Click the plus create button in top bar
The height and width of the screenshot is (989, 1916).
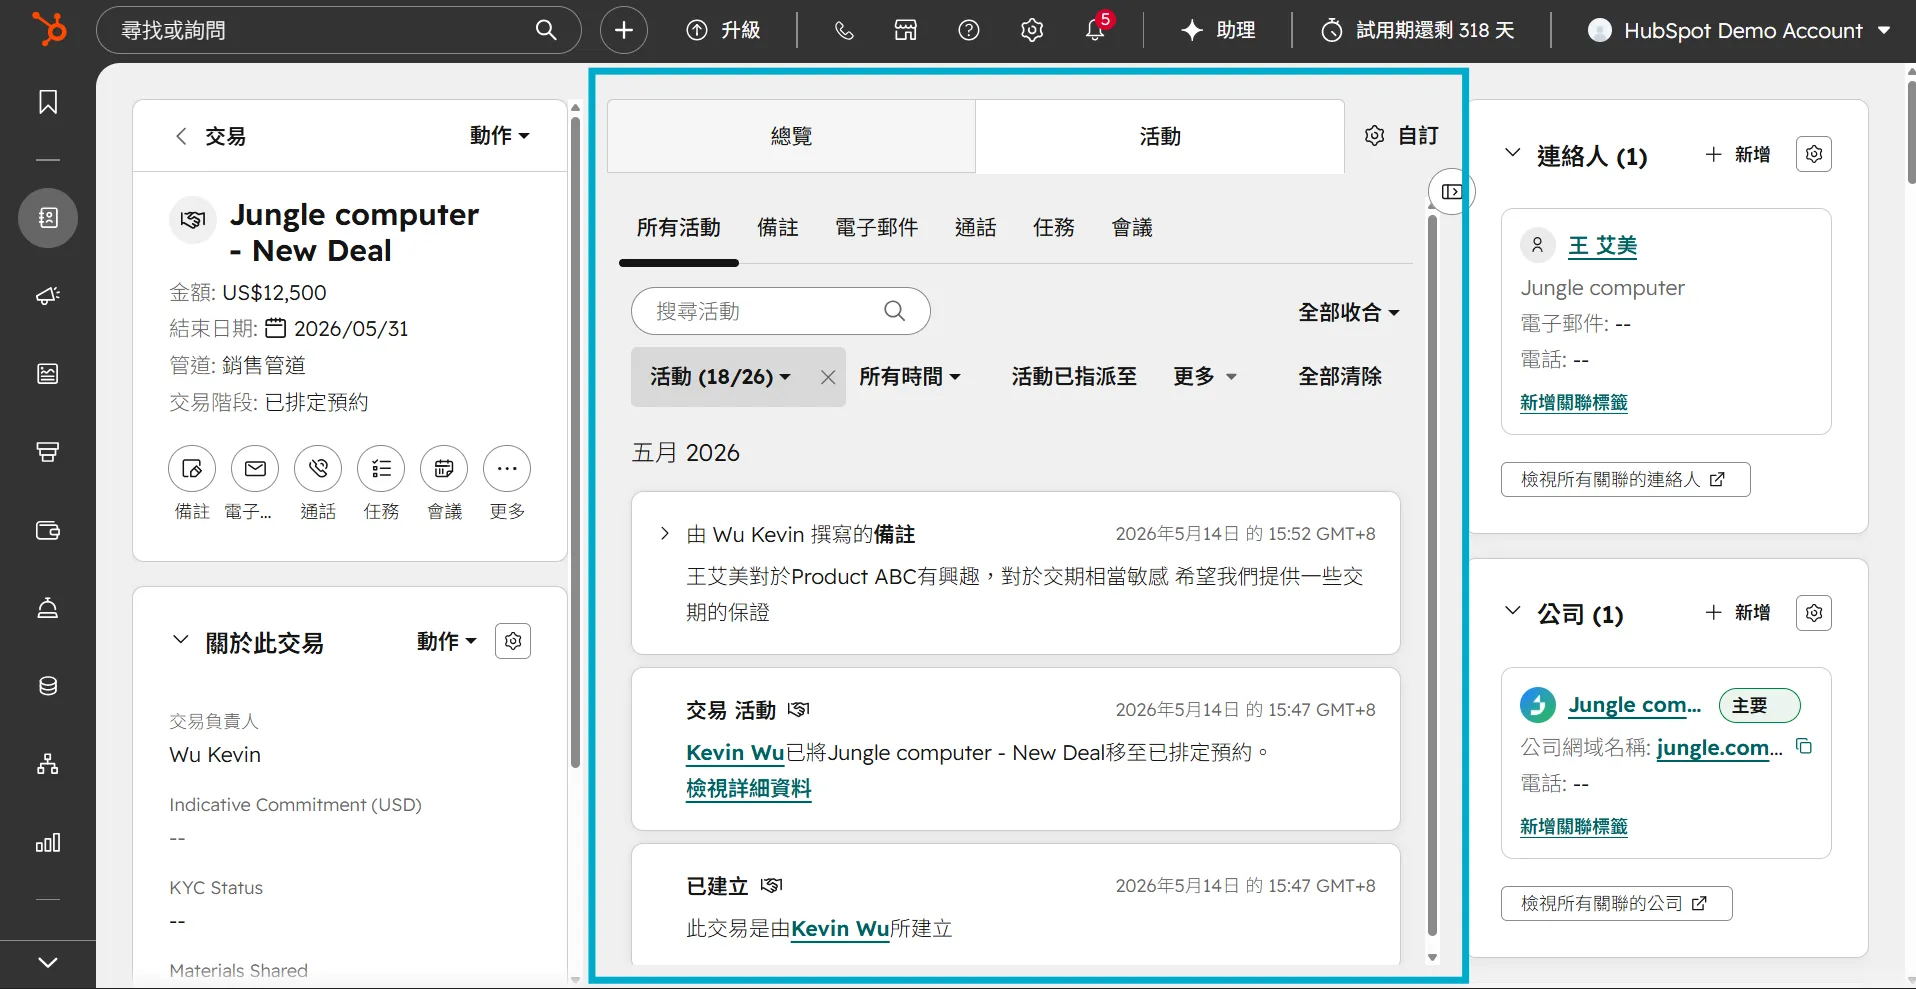(x=624, y=30)
